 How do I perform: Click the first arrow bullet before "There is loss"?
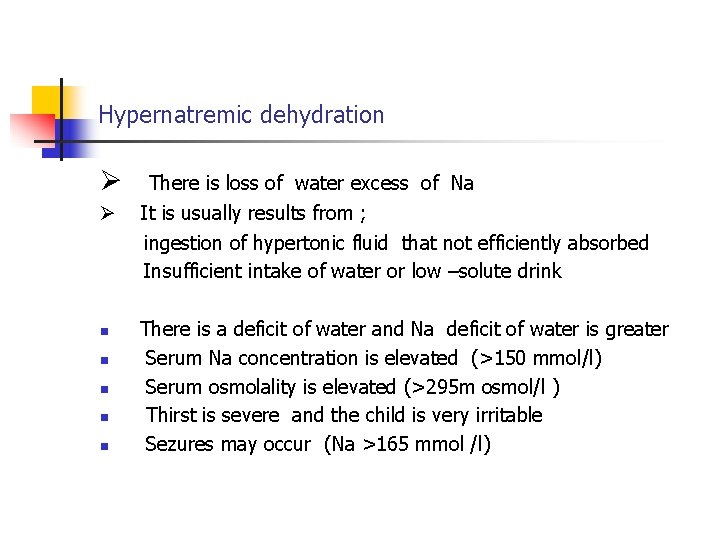click(110, 181)
